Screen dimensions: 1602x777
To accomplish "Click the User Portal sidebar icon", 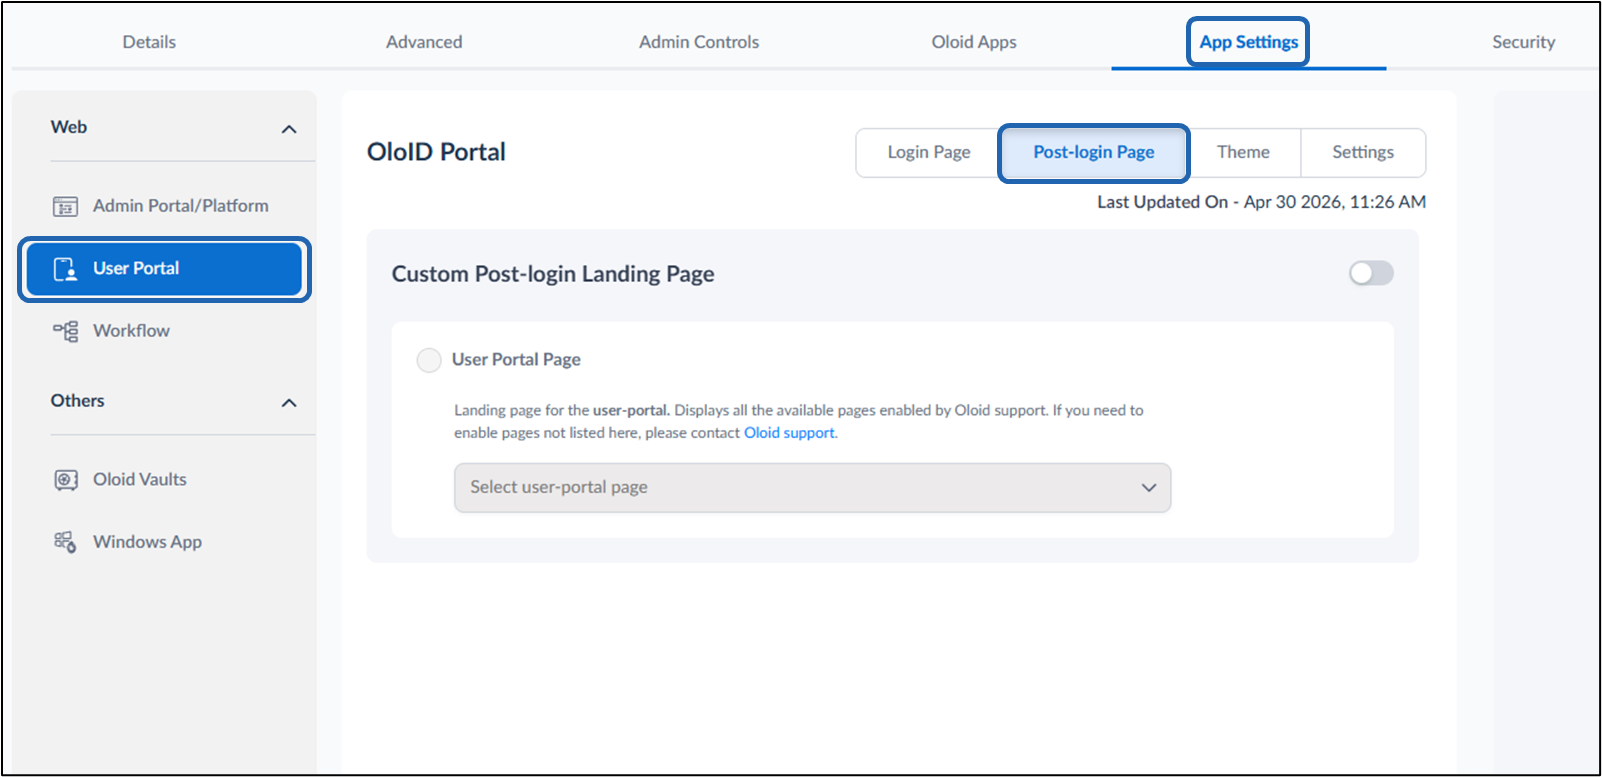I will (x=65, y=269).
